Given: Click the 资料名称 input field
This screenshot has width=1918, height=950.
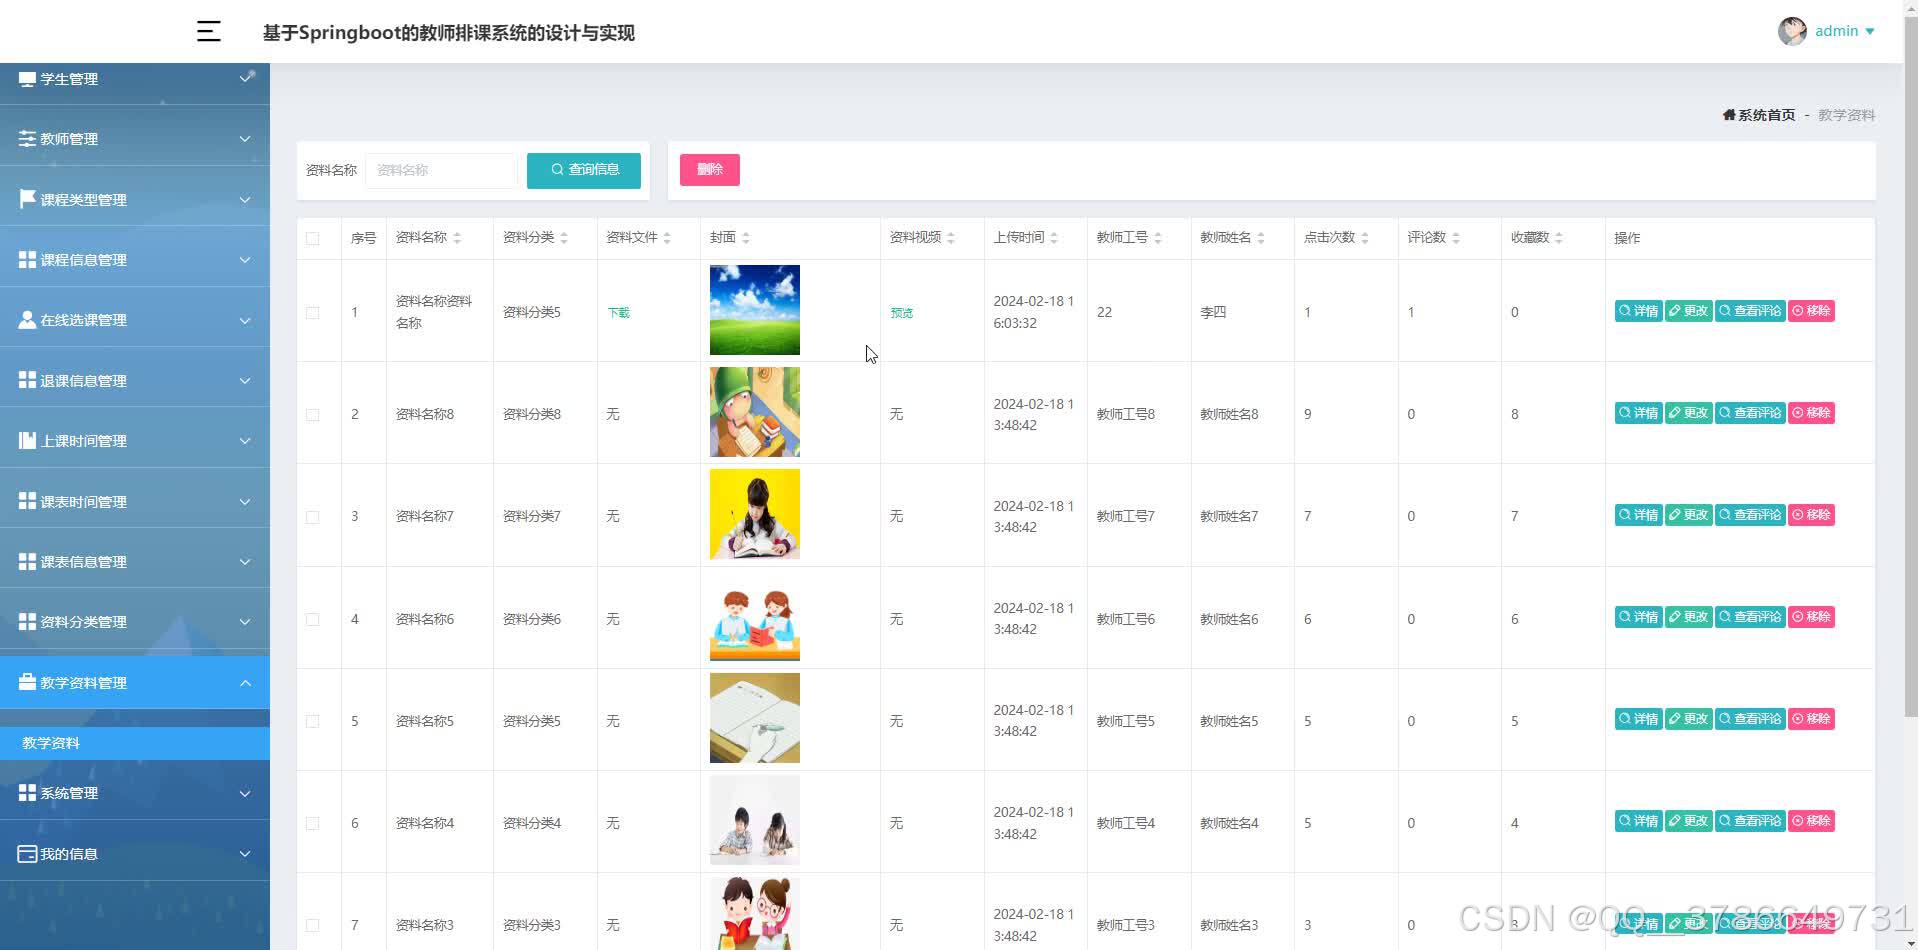Looking at the screenshot, I should click(441, 170).
